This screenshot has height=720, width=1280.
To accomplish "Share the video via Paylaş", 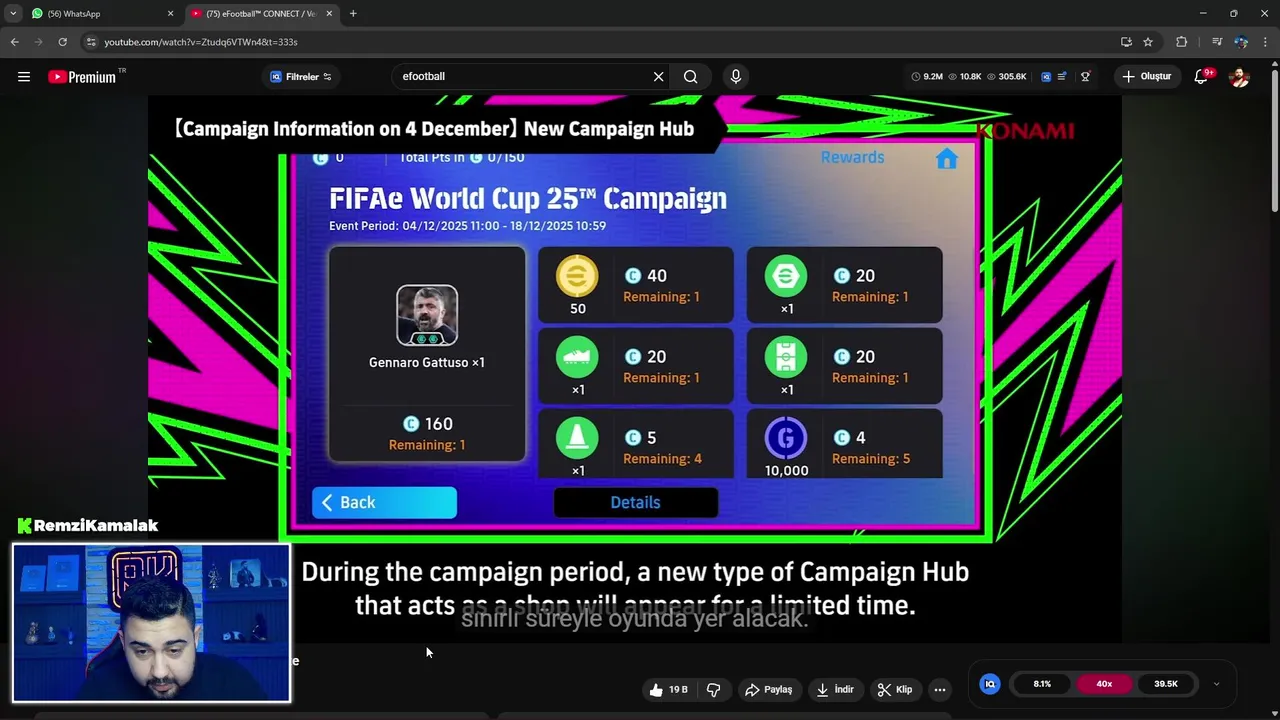I will pyautogui.click(x=769, y=689).
